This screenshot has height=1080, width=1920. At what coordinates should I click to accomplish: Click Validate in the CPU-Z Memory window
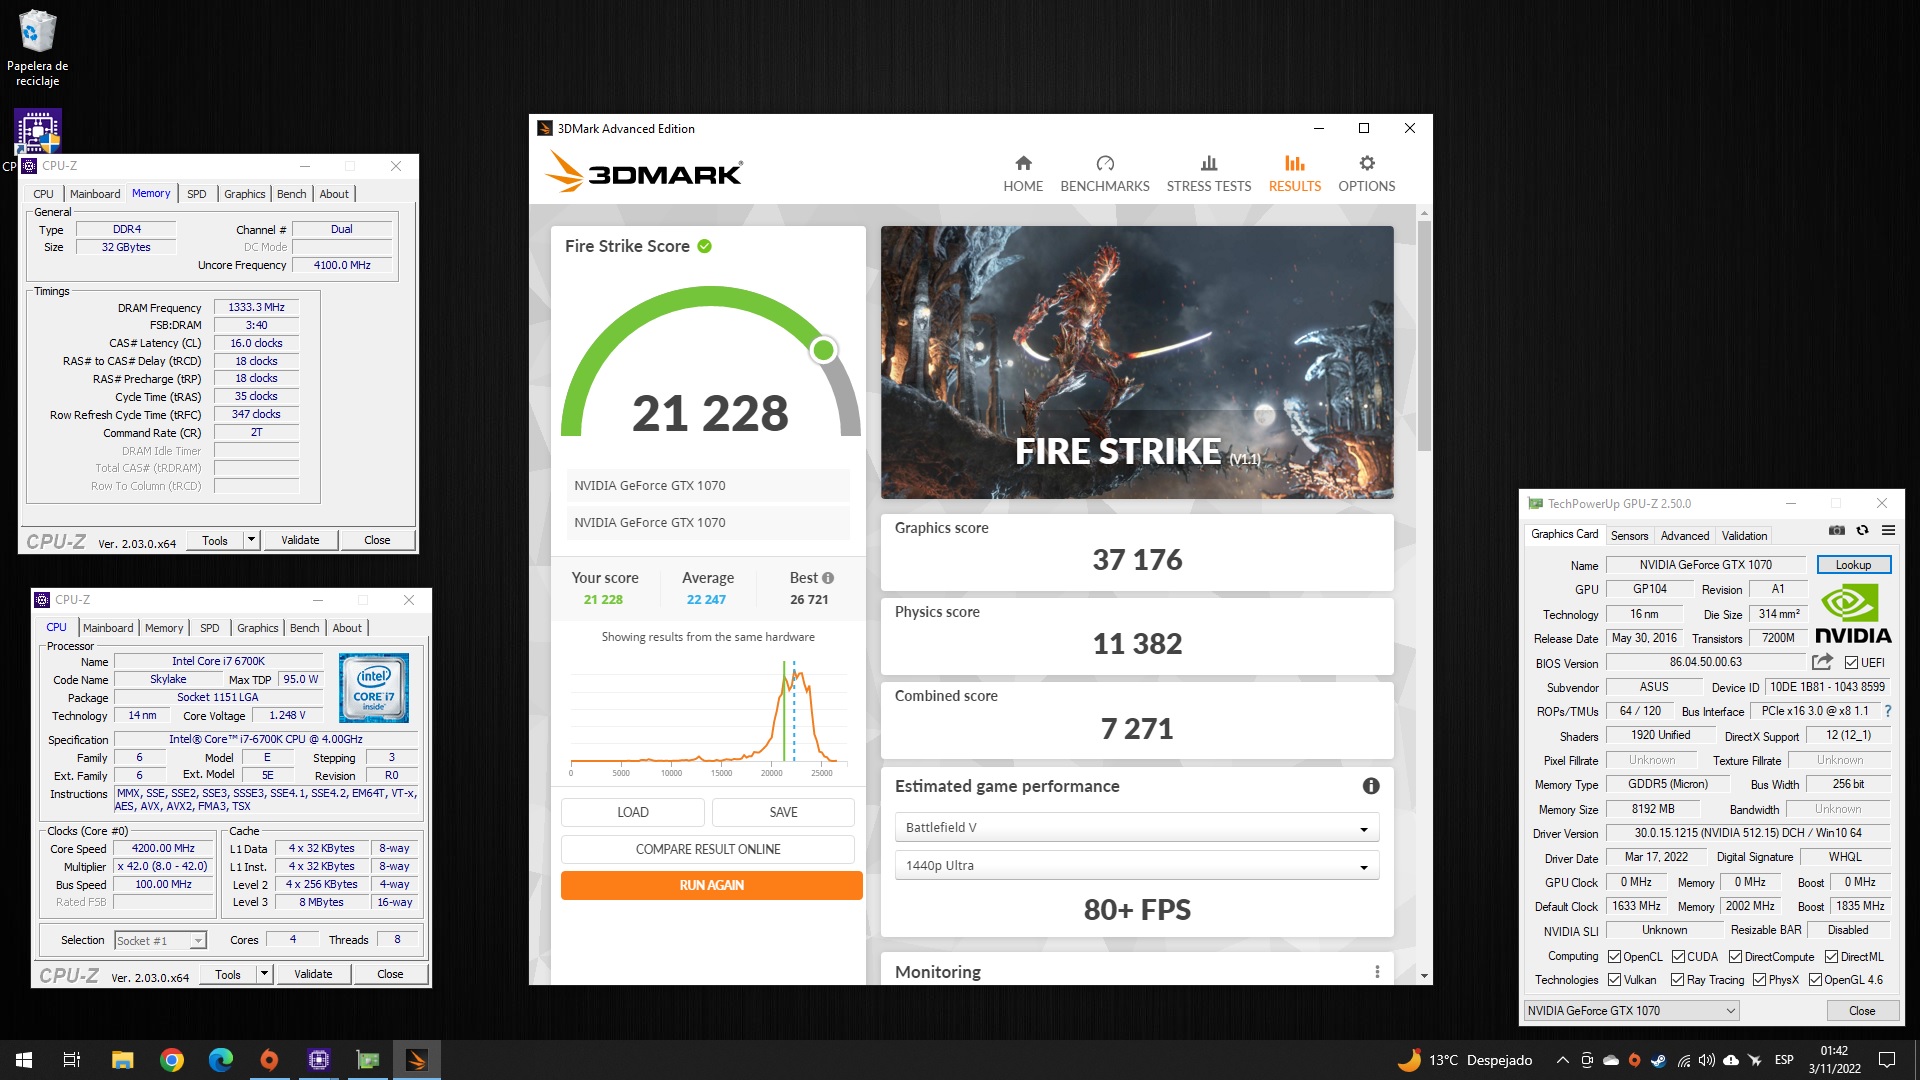click(300, 540)
